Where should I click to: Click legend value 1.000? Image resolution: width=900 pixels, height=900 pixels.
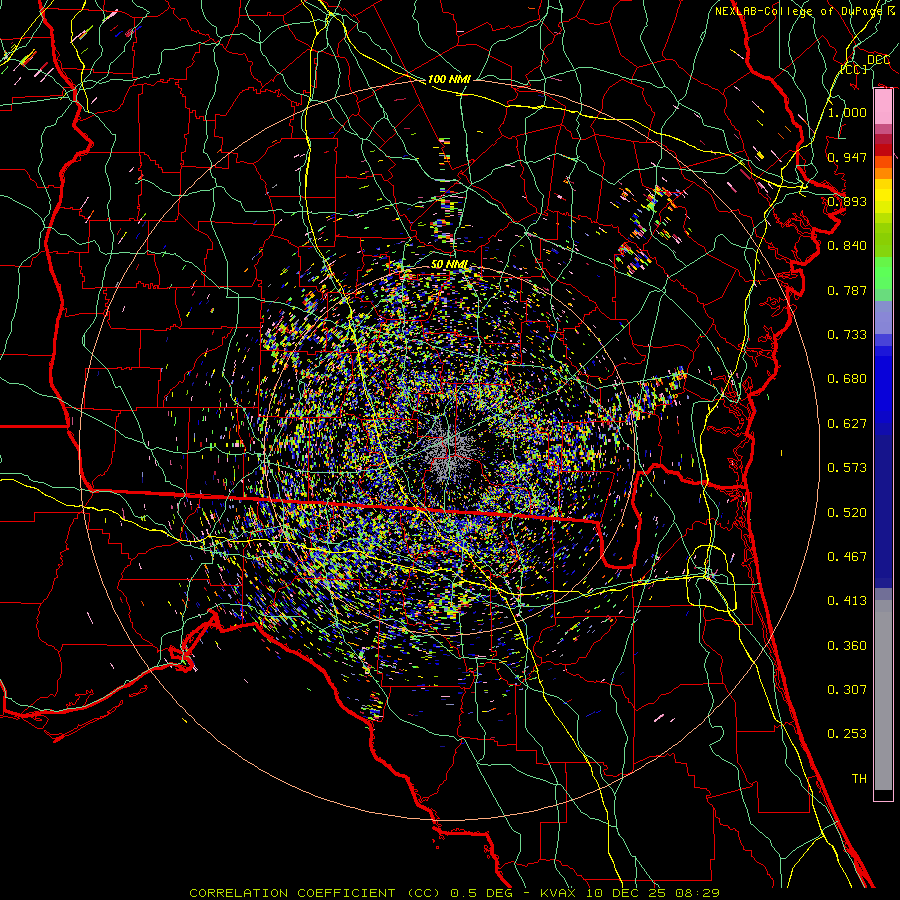[847, 112]
